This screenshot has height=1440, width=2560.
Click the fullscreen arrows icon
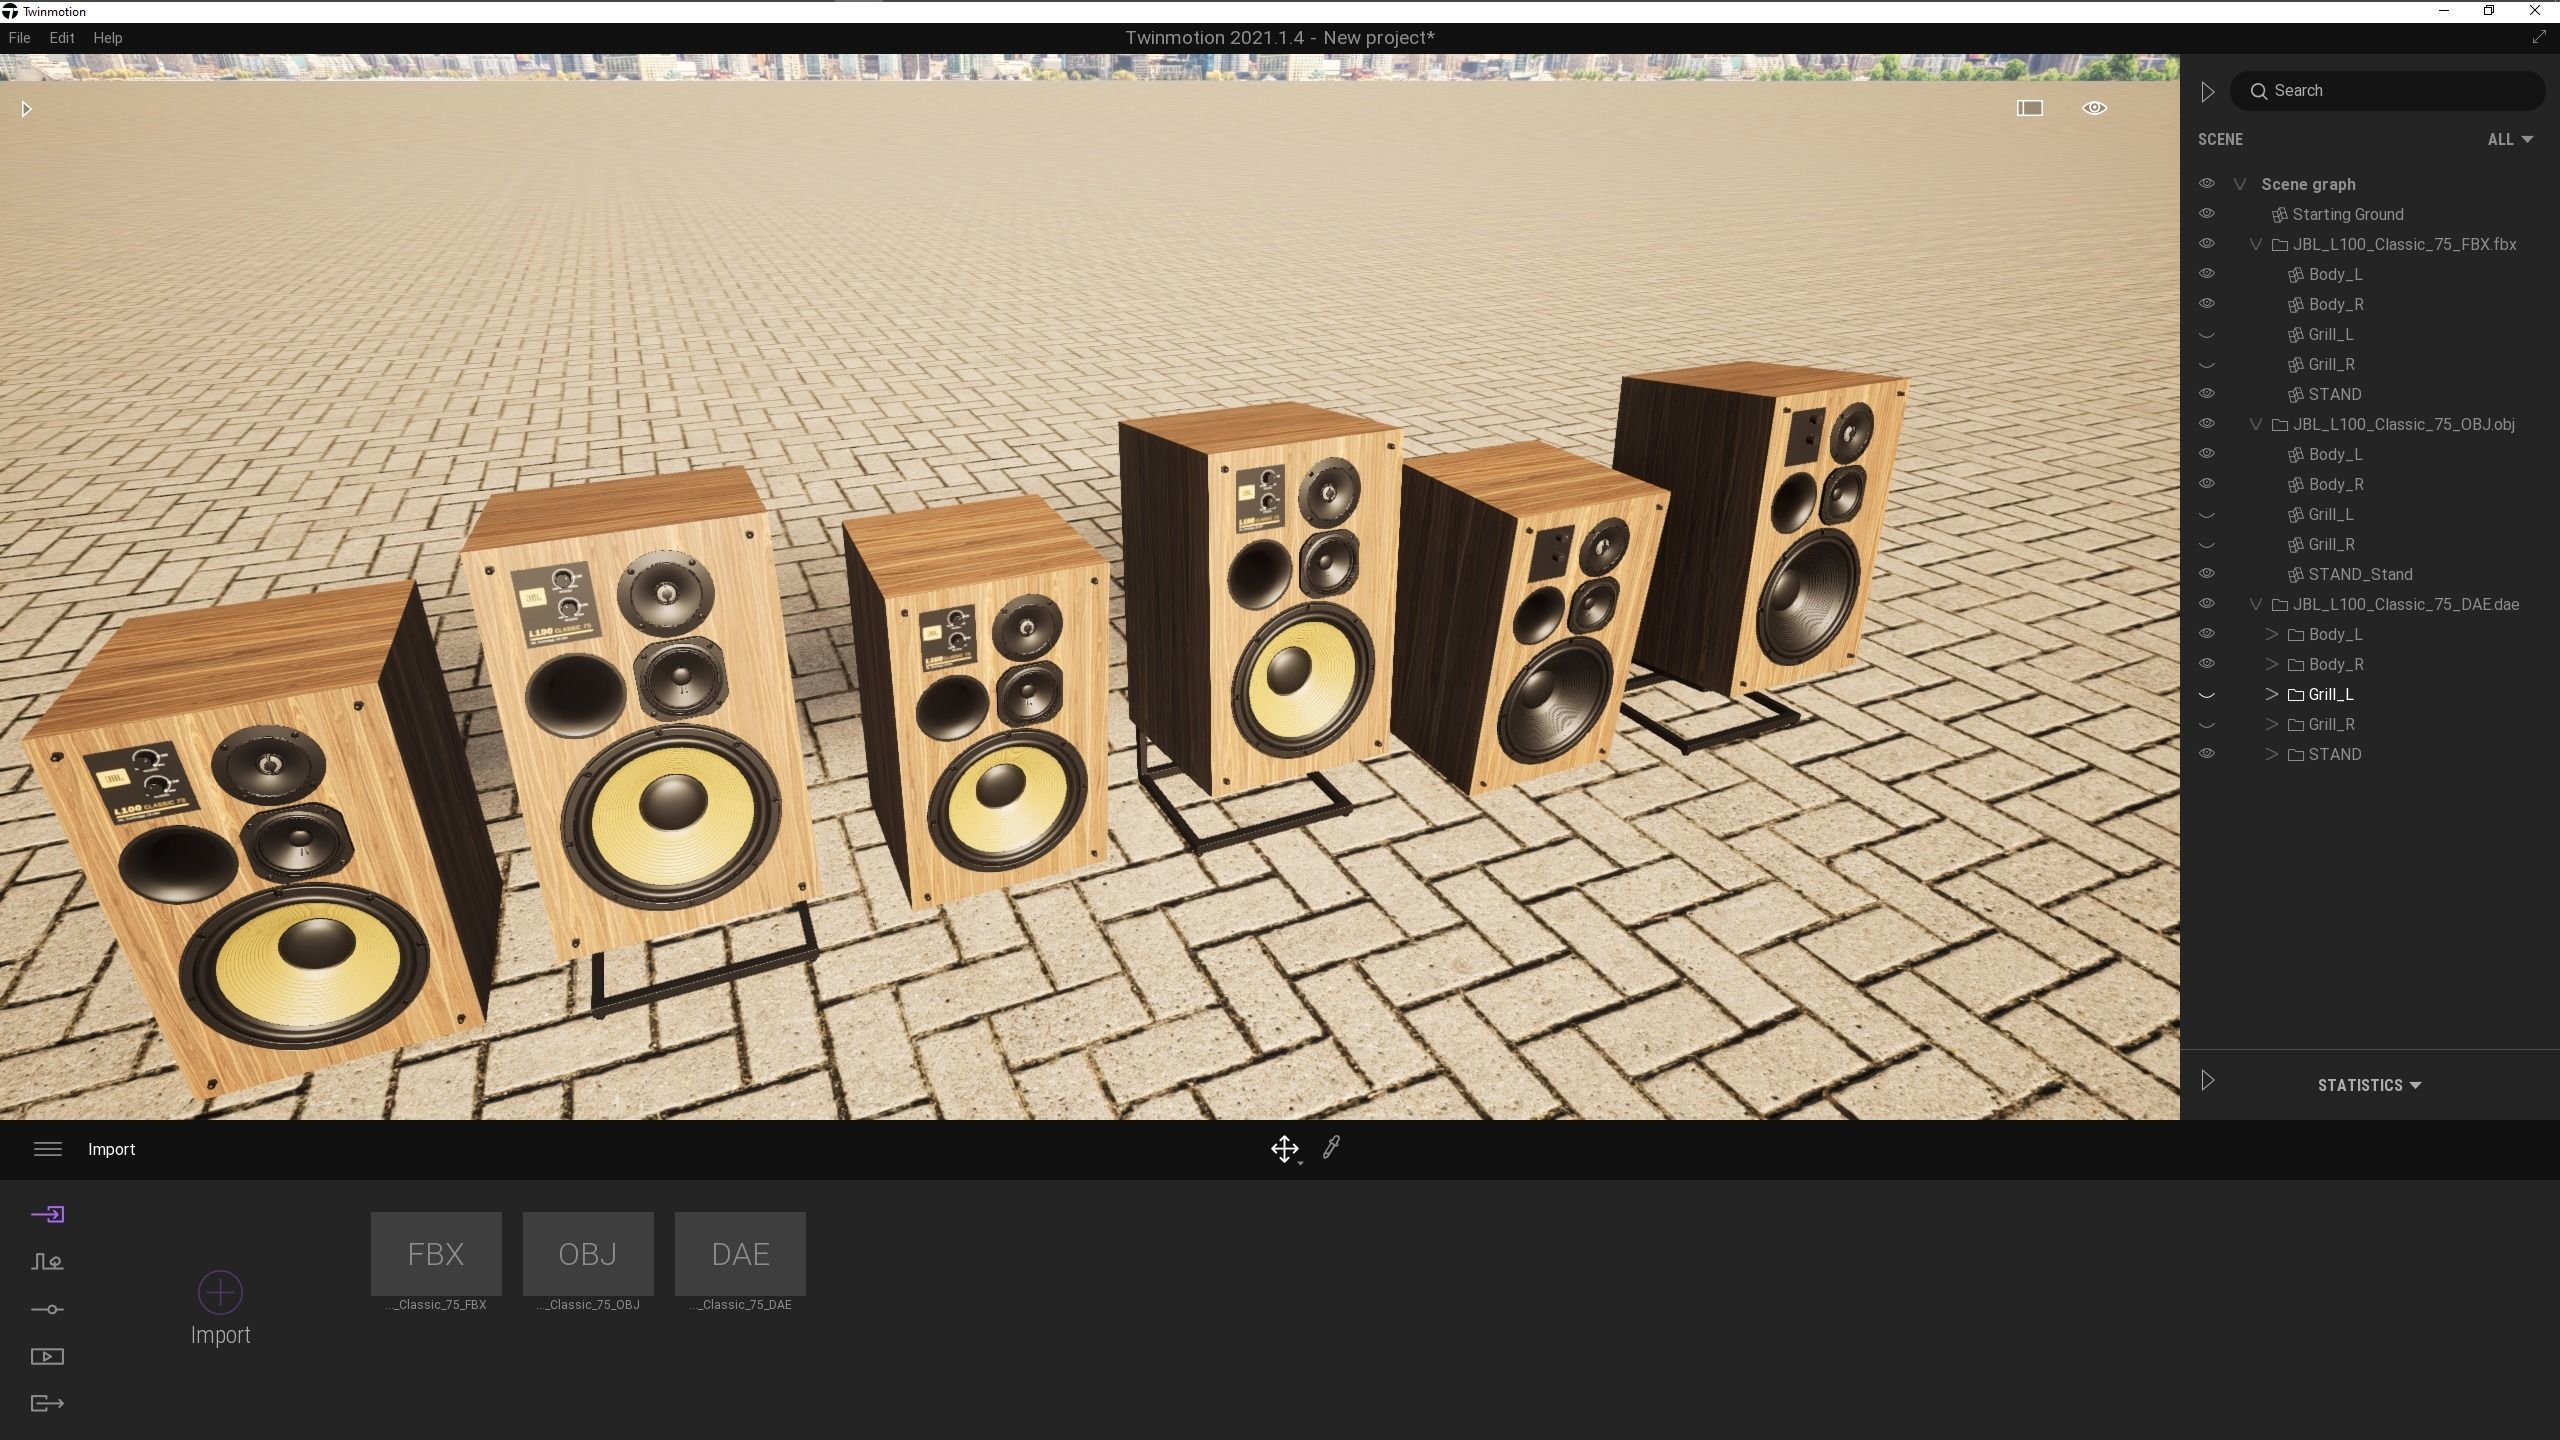click(2538, 37)
